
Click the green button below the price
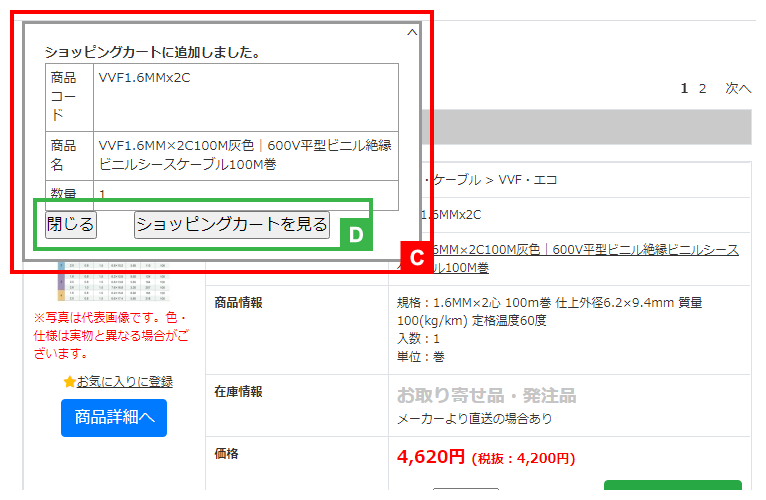pos(672,490)
